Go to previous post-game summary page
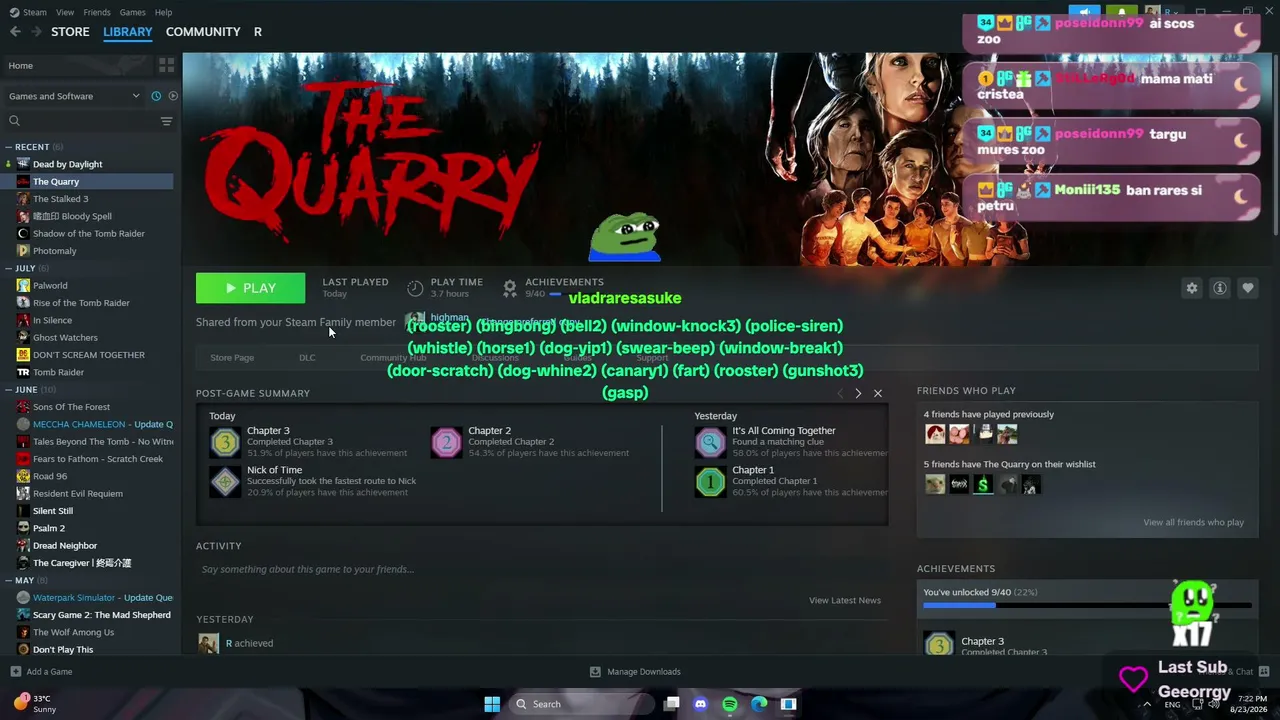This screenshot has height=720, width=1280. pos(840,393)
